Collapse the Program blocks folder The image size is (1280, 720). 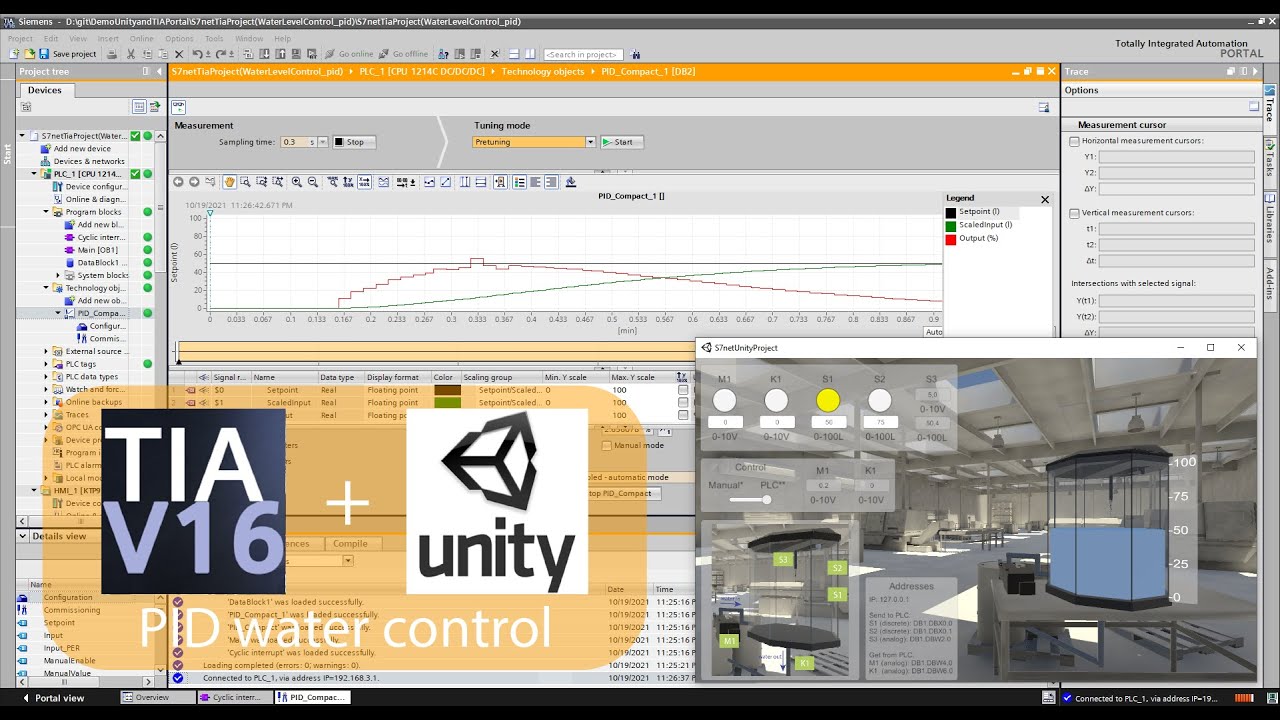(46, 212)
